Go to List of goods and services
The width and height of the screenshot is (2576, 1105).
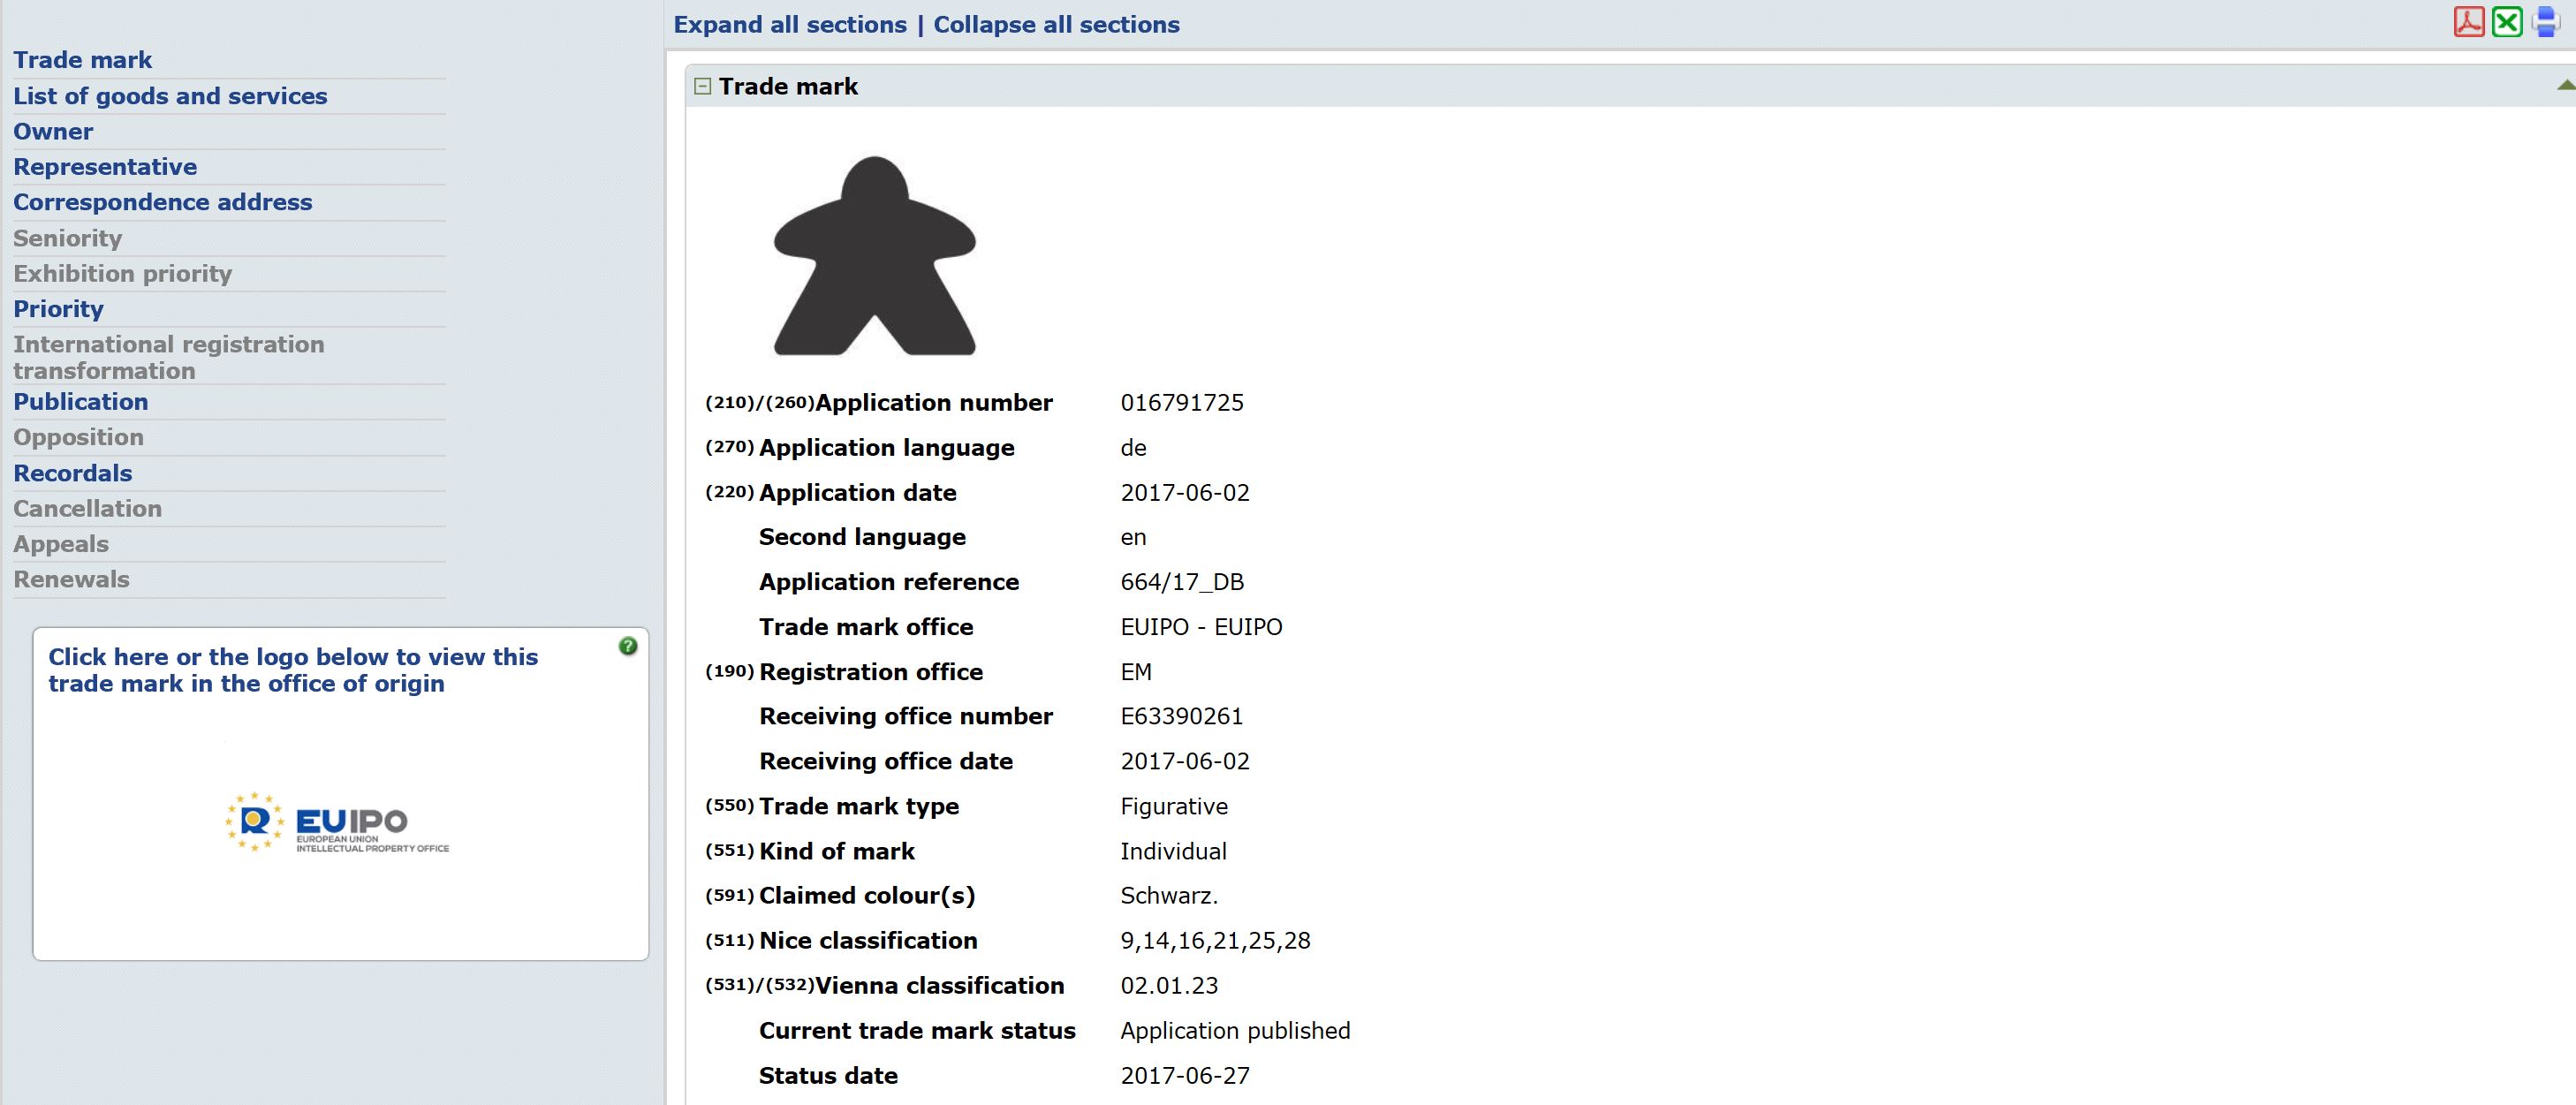(170, 96)
